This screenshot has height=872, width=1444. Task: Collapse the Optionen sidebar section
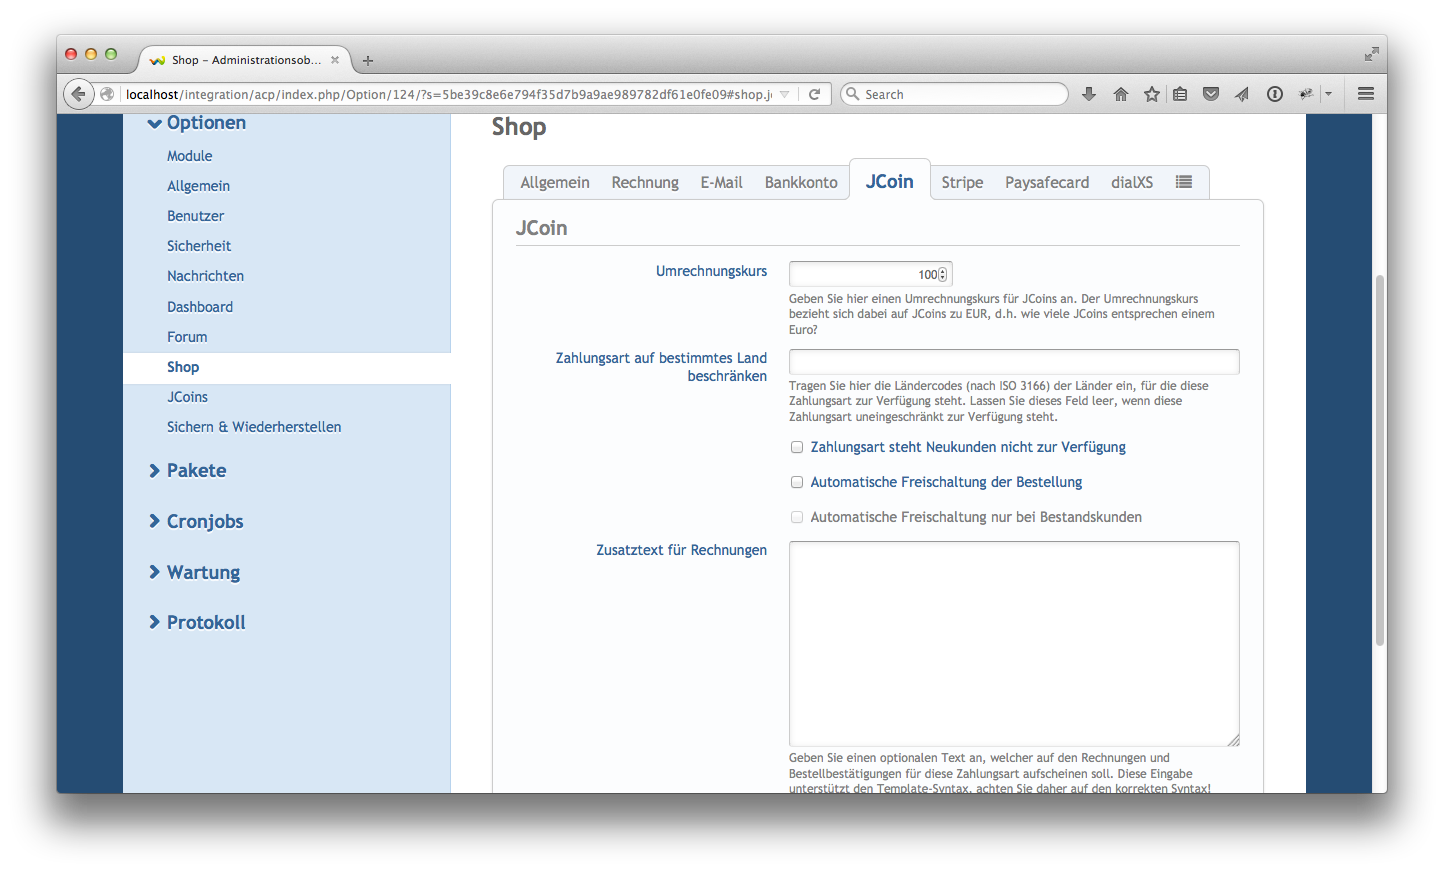click(x=205, y=123)
